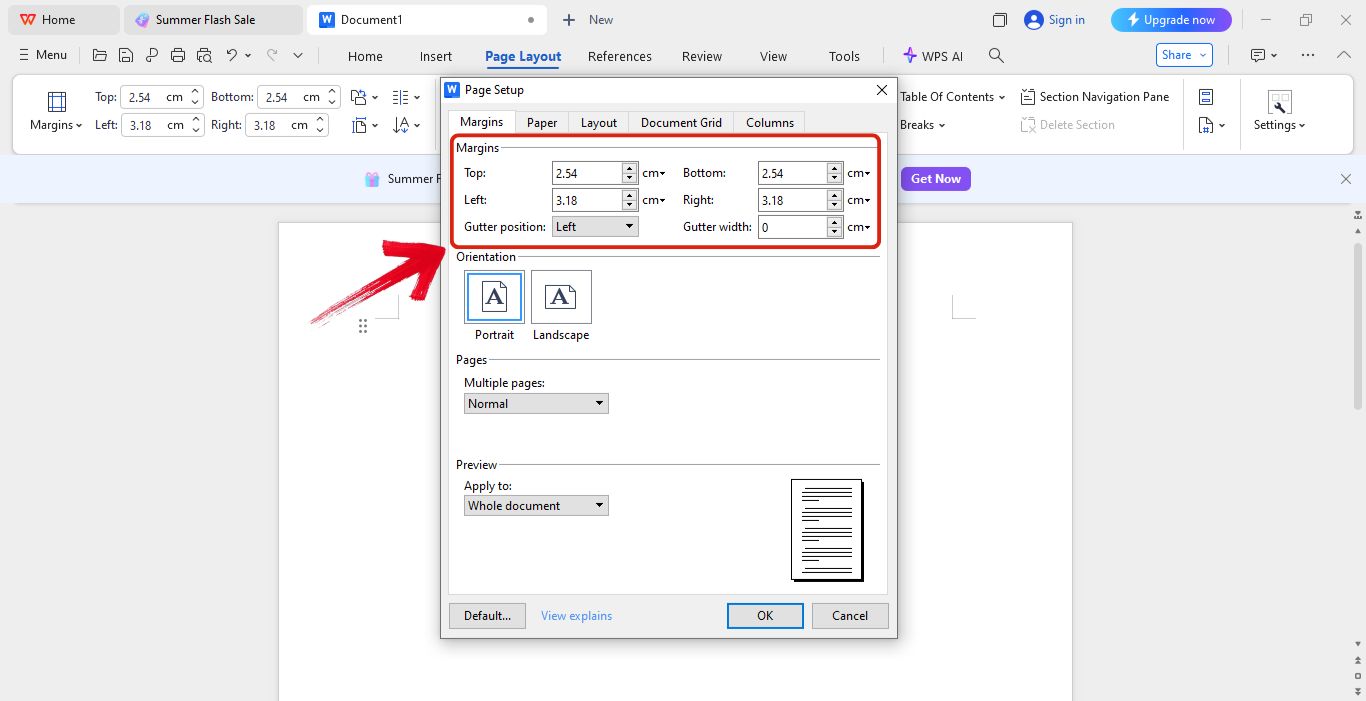Click the Default... button
1366x701 pixels.
pyautogui.click(x=487, y=616)
